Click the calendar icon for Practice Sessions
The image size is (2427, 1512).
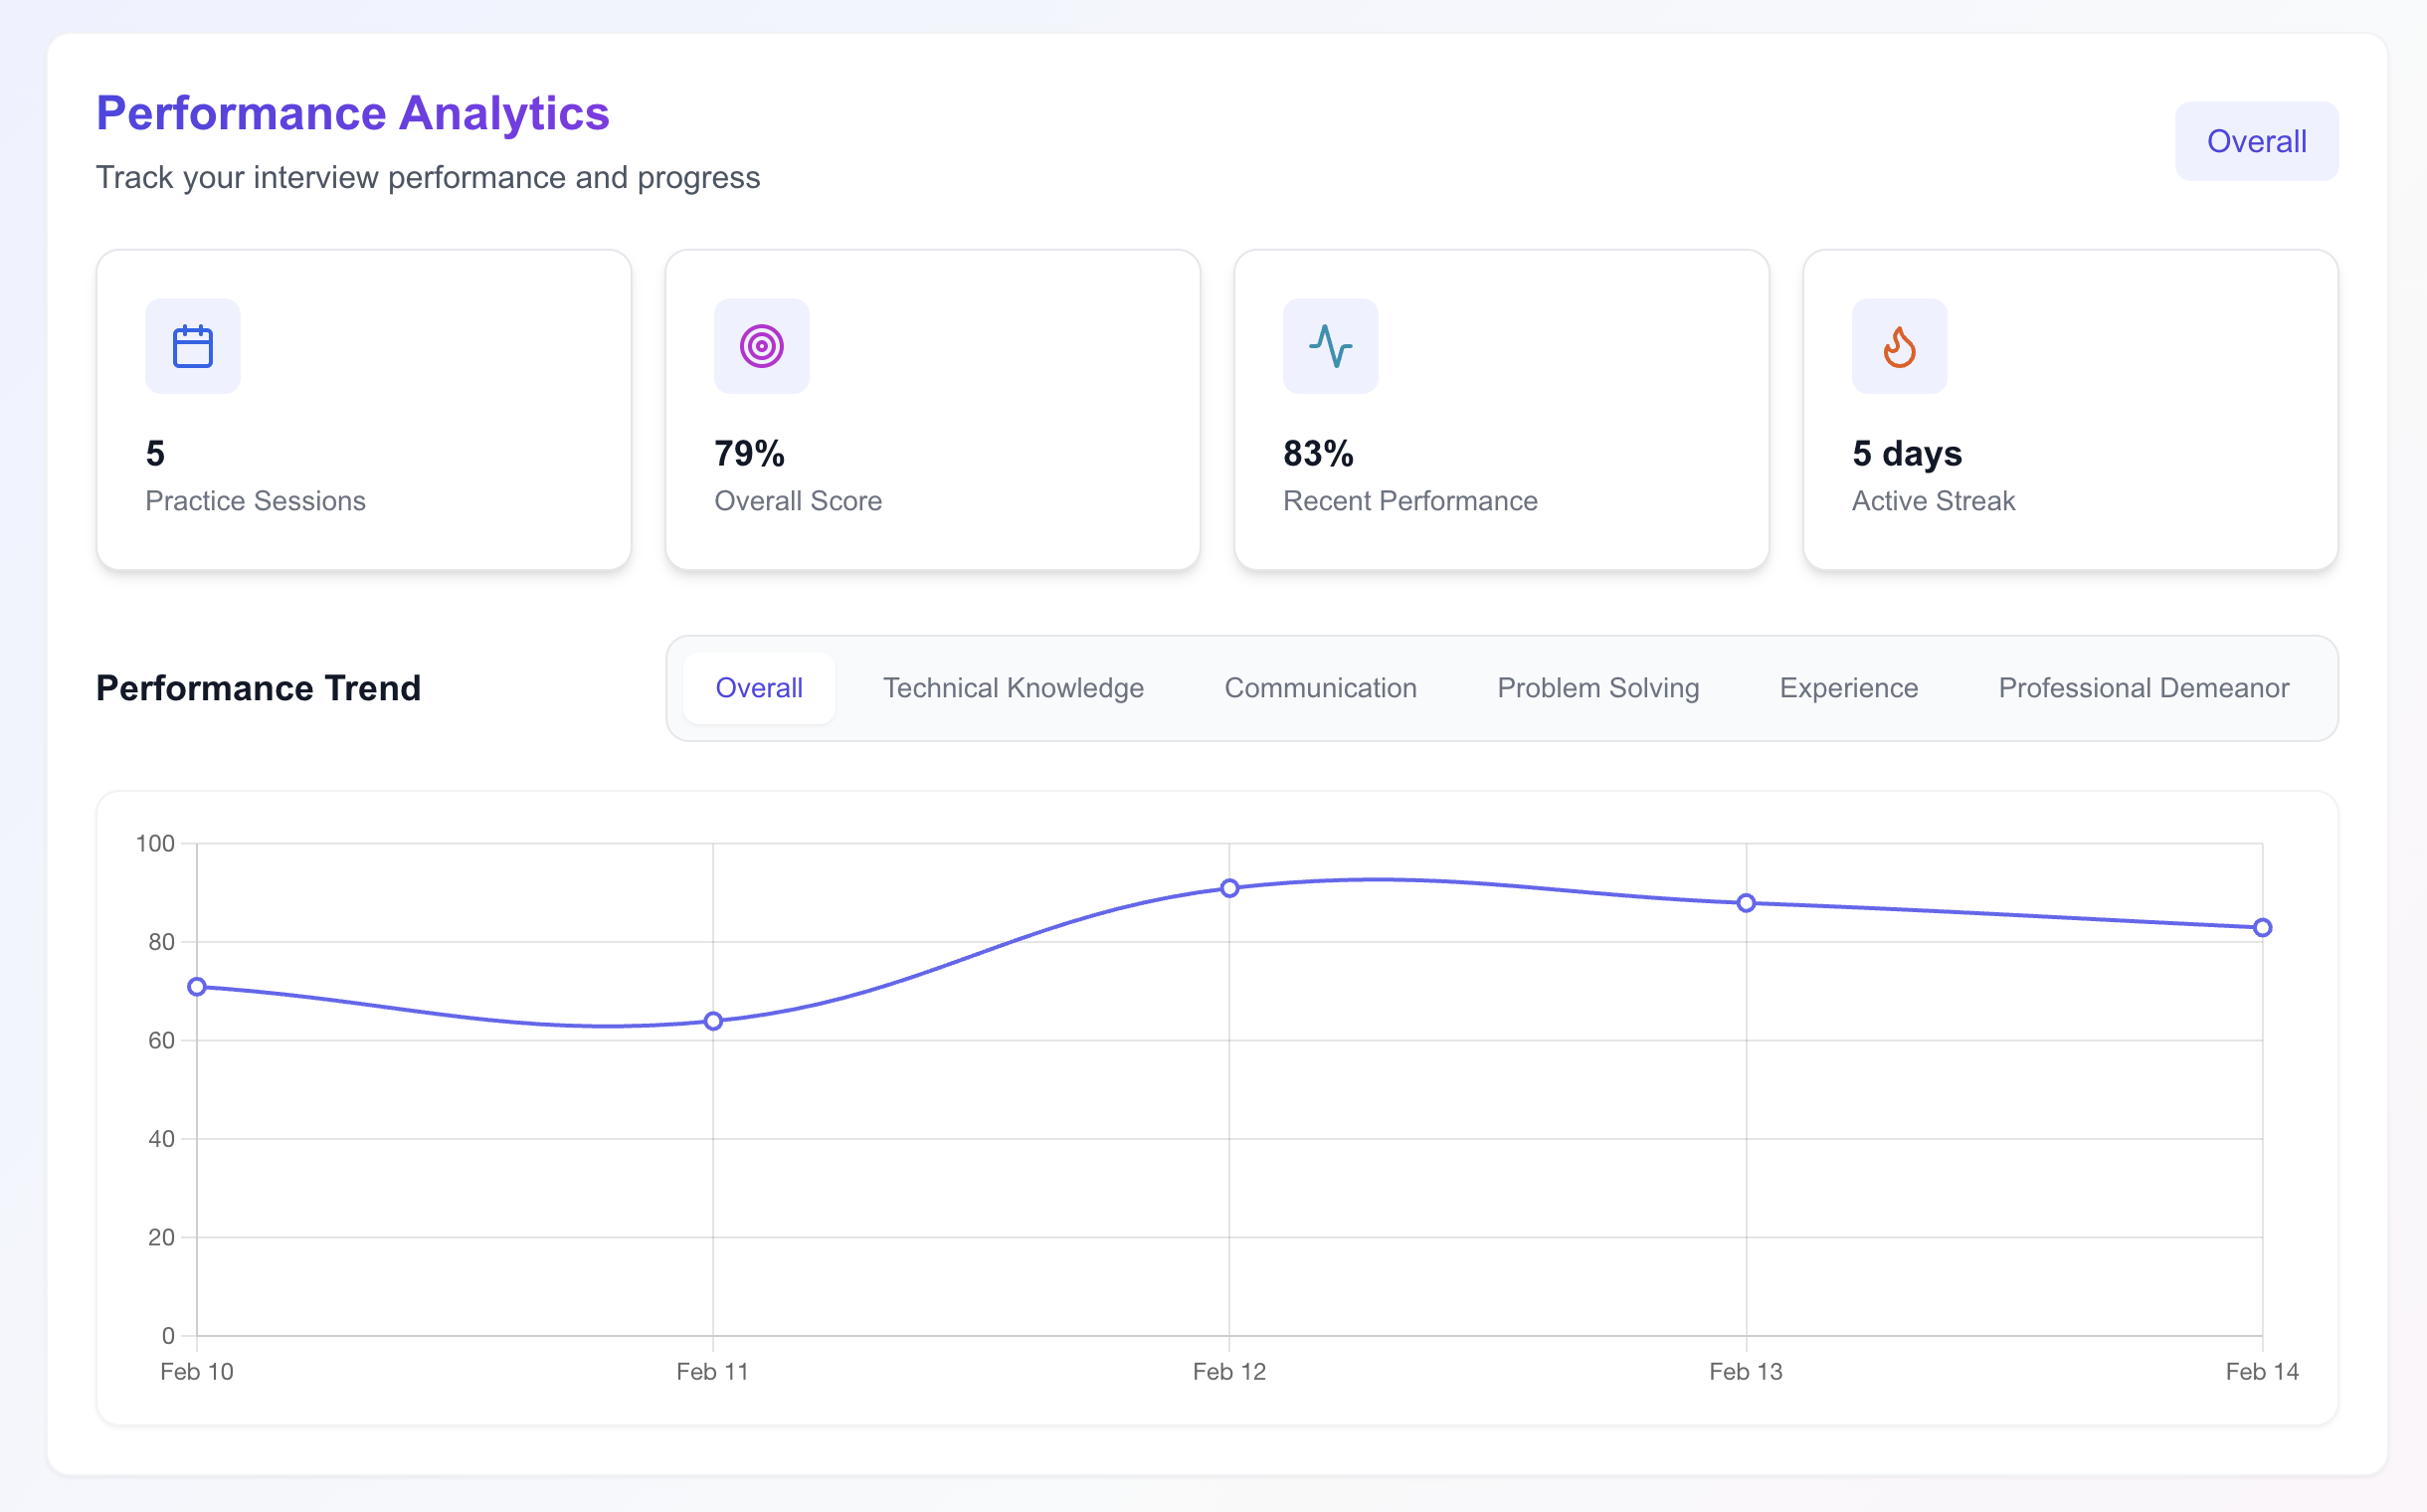[192, 346]
